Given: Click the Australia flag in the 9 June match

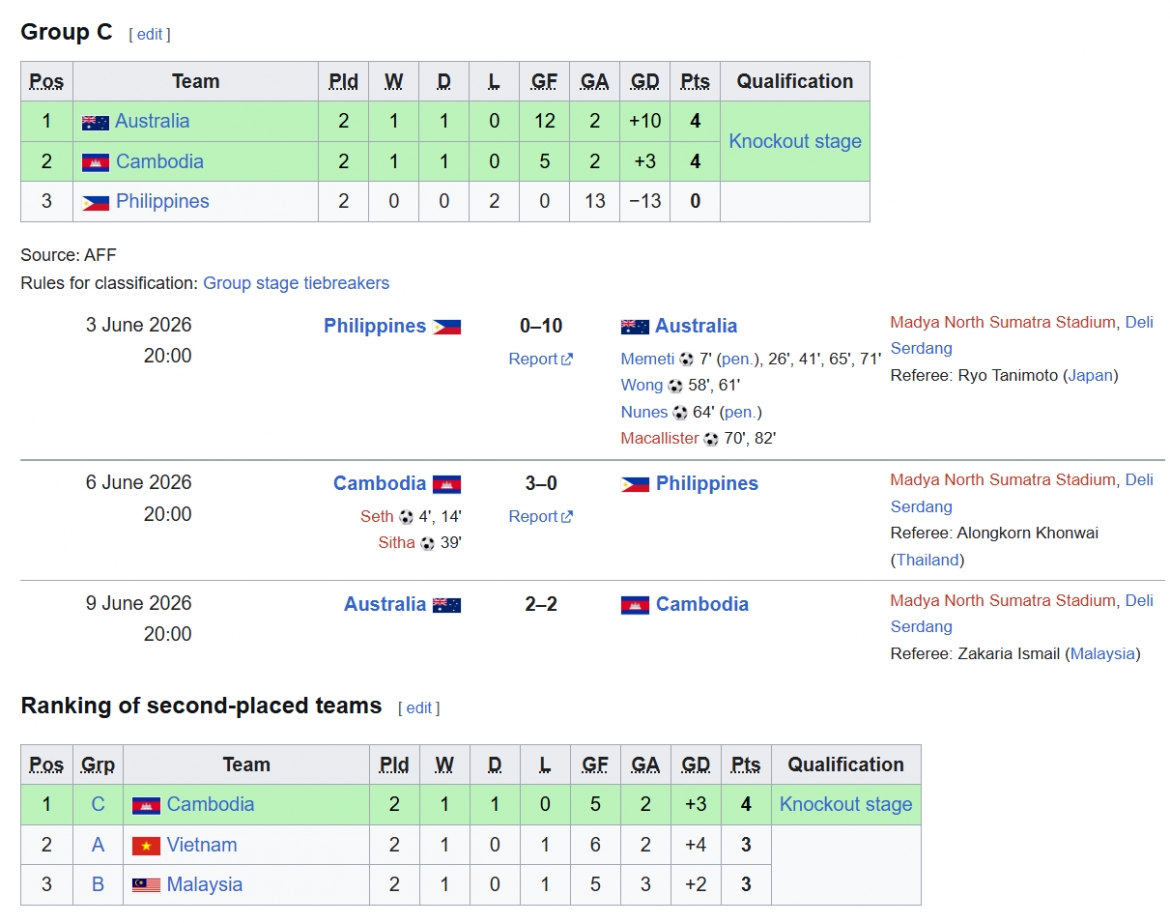Looking at the screenshot, I should click(446, 605).
